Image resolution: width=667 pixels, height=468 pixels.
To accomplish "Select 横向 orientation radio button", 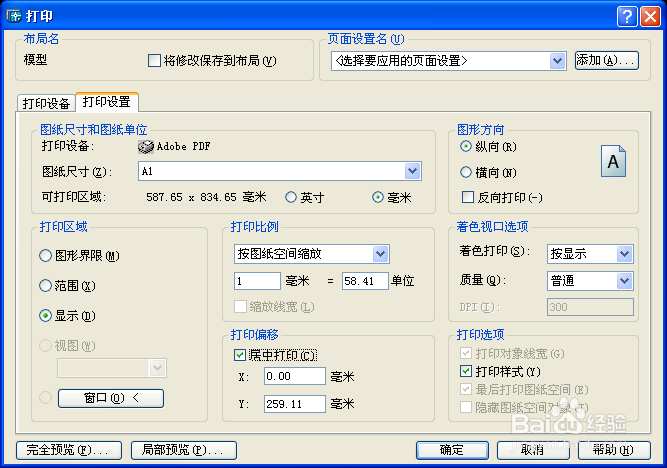I will (466, 172).
